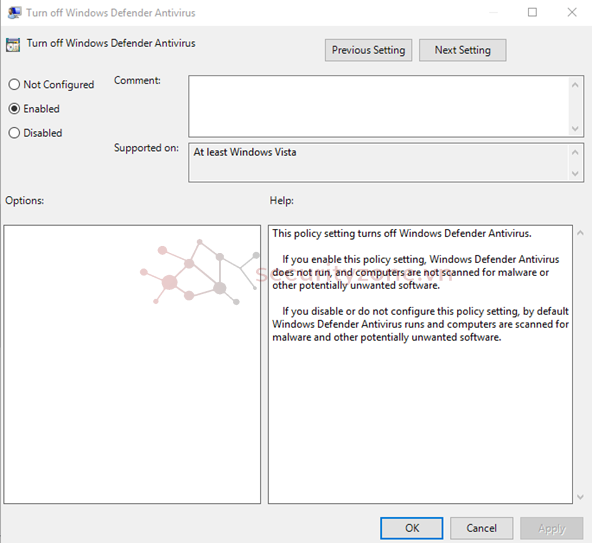Click the 'At least Windows Vista' text
Screen dimensions: 592x543
pyautogui.click(x=245, y=152)
